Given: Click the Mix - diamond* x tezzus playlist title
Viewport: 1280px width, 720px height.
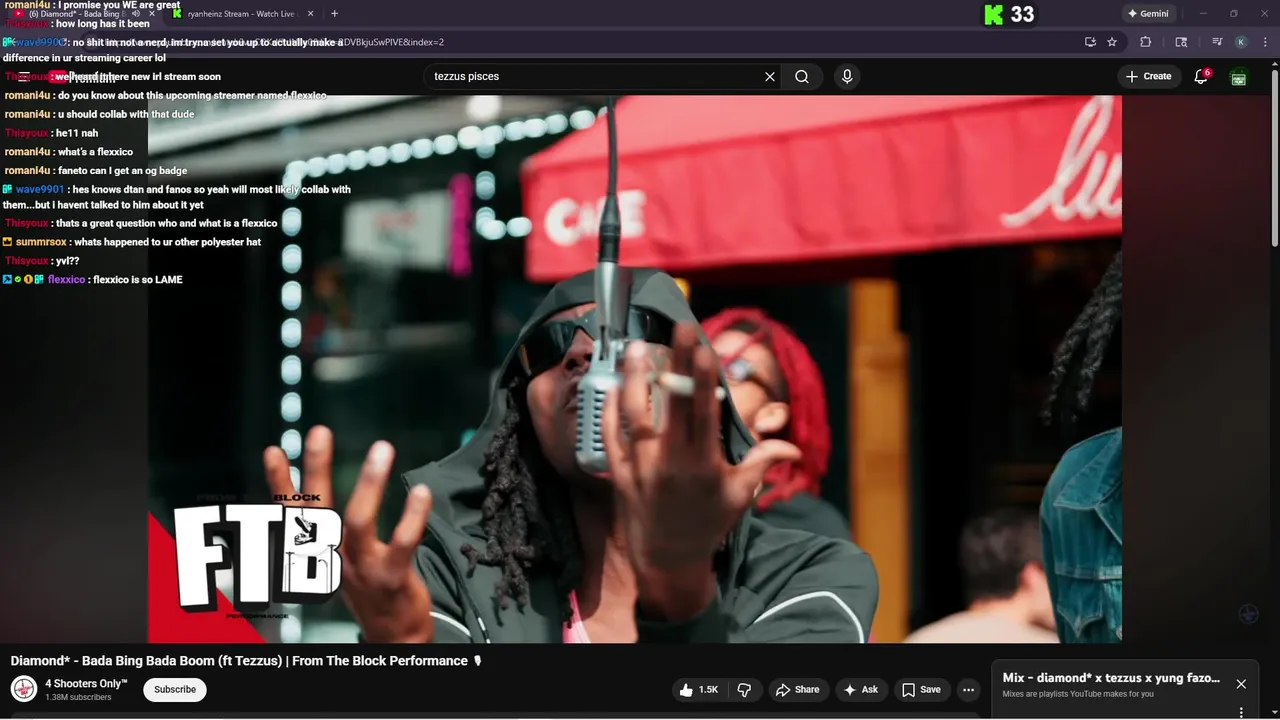Looking at the screenshot, I should (1111, 678).
